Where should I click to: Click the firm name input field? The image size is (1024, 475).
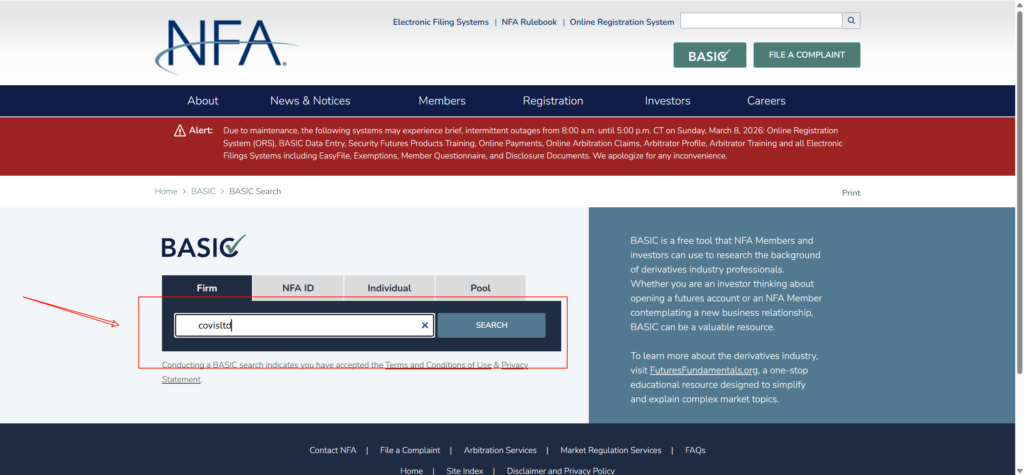[x=300, y=325]
